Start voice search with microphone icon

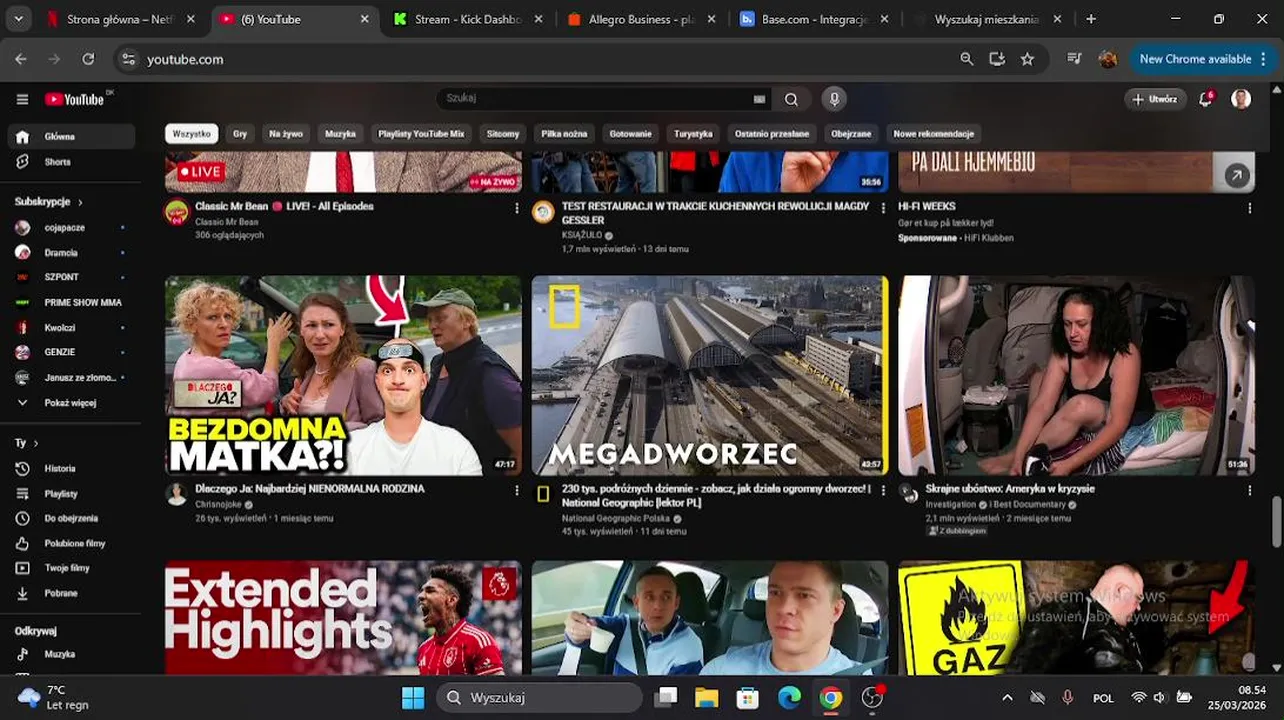[834, 99]
